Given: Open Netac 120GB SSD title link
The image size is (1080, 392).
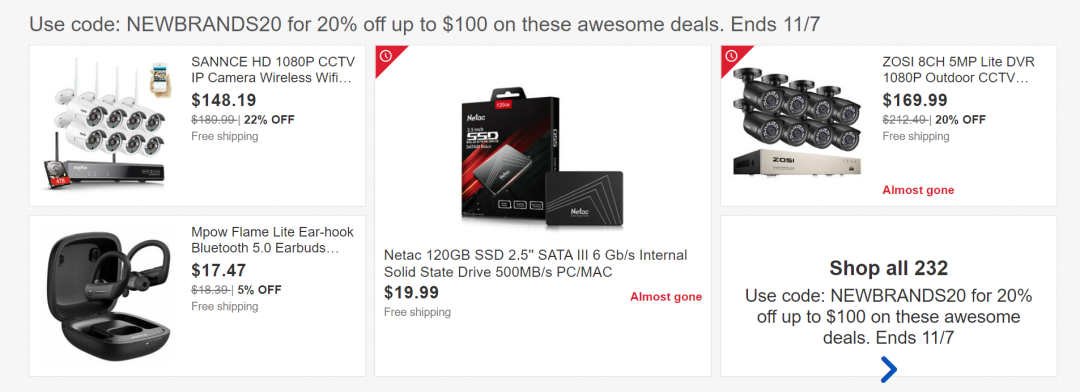Looking at the screenshot, I should pos(535,264).
